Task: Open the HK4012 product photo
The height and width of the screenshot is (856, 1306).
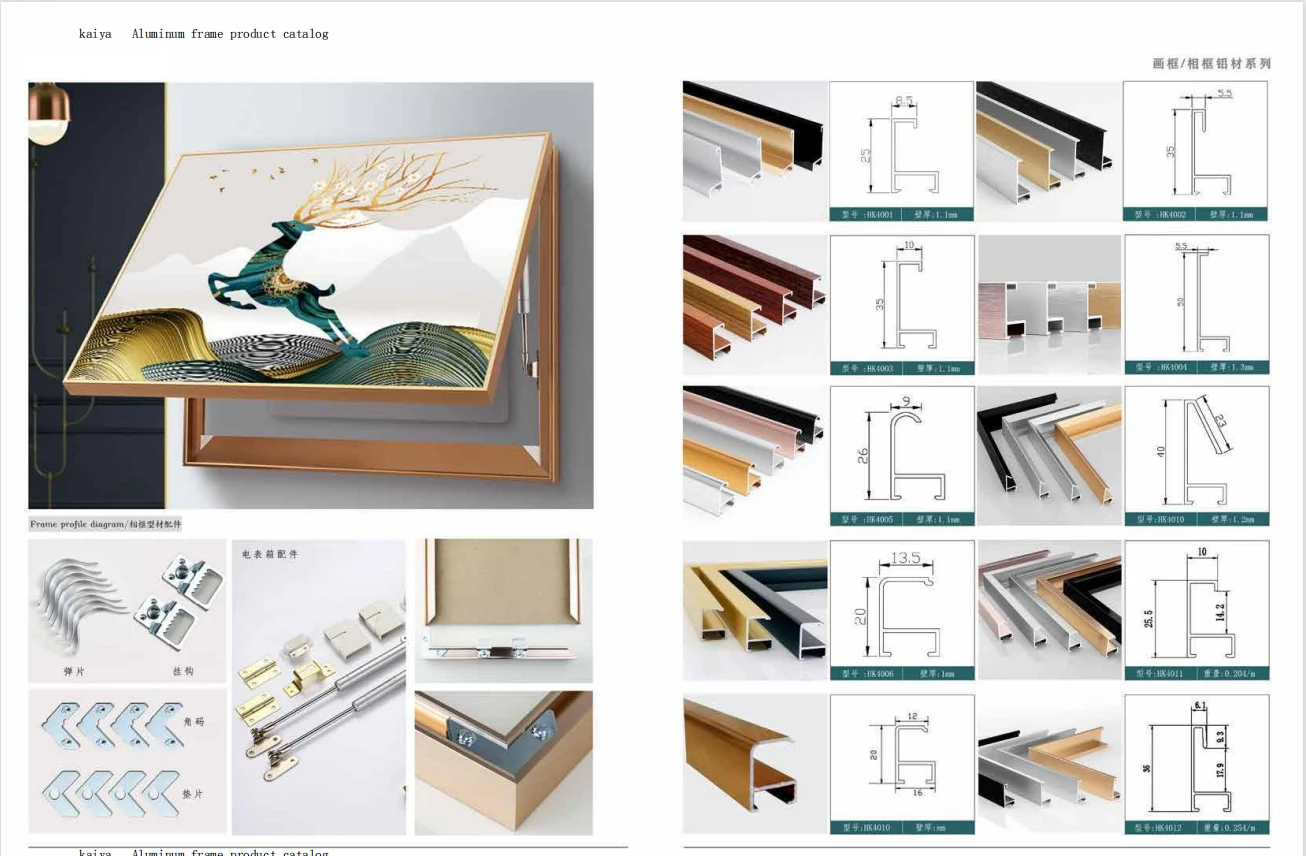Action: pos(1049,765)
